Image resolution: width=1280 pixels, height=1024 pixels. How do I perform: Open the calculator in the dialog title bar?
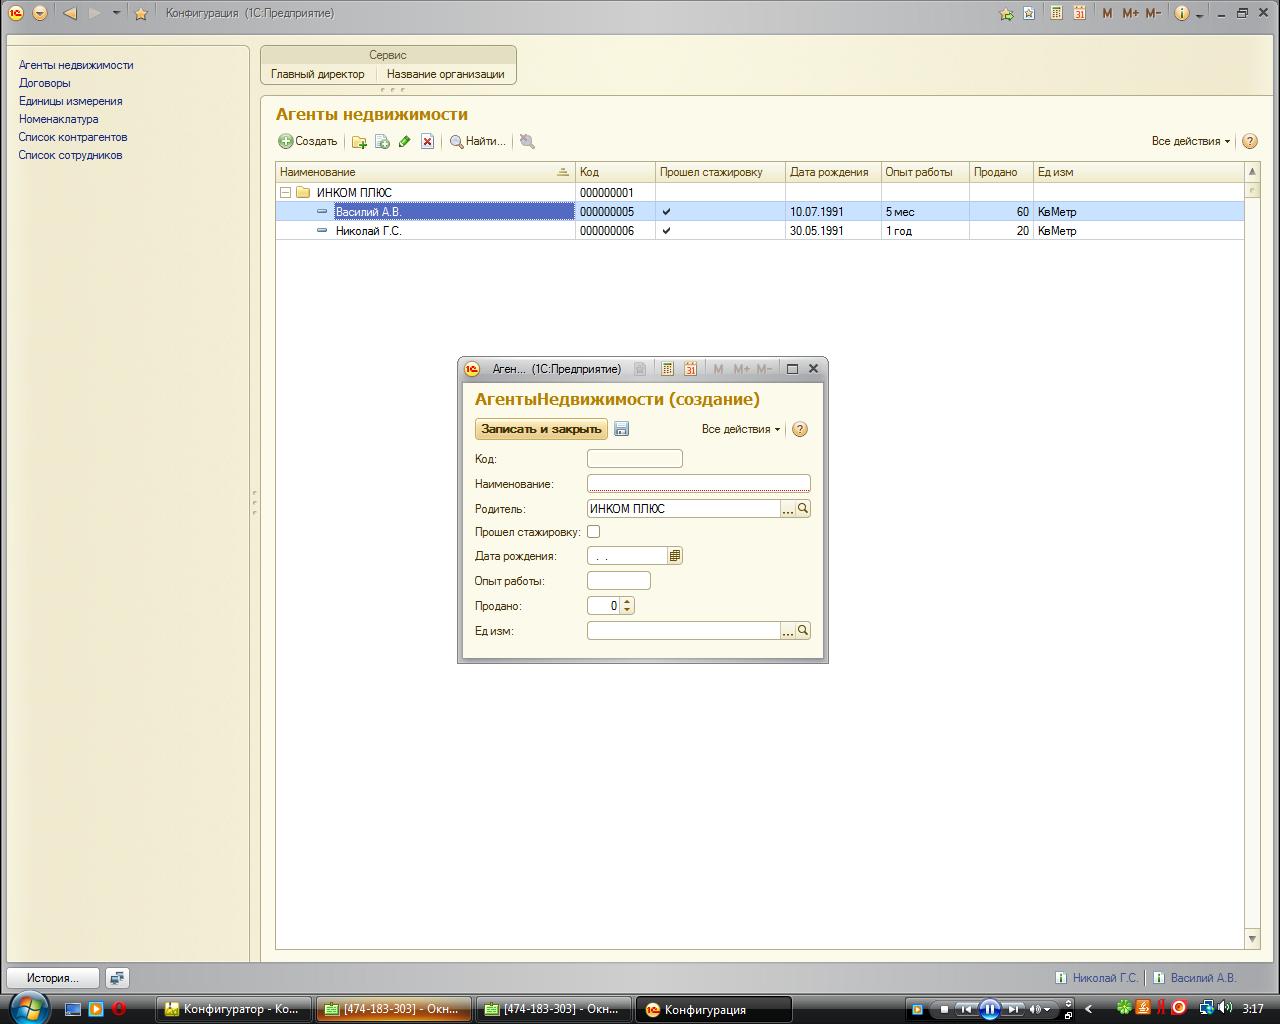point(667,369)
